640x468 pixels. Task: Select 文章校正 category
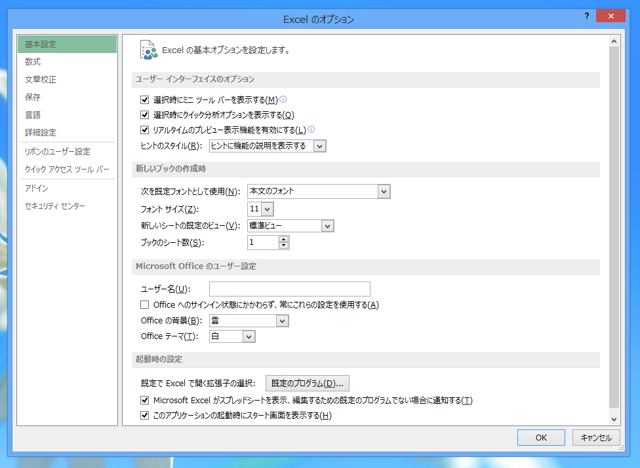click(x=67, y=79)
